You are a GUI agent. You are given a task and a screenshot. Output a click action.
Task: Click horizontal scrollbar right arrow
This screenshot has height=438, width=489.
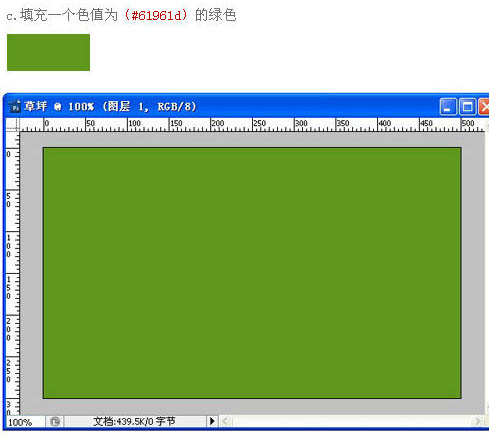coord(478,421)
